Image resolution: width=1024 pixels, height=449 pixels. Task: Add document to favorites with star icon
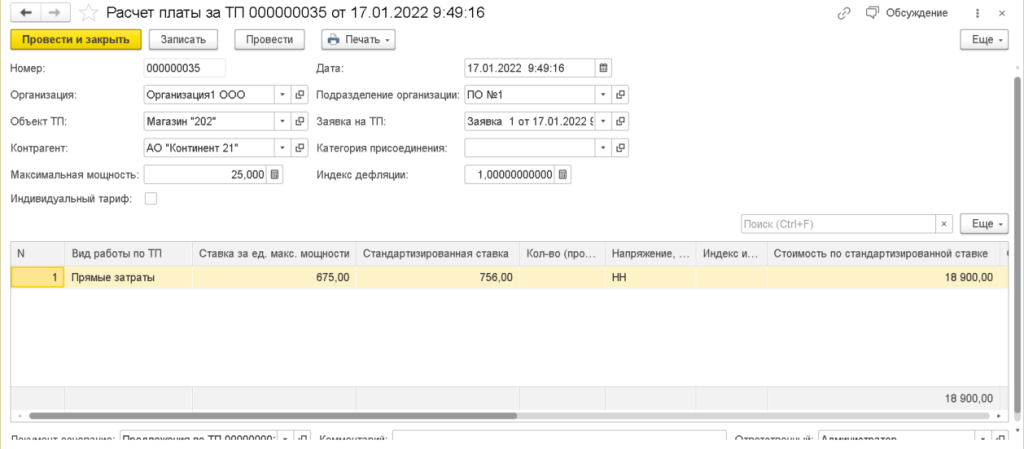pos(89,13)
